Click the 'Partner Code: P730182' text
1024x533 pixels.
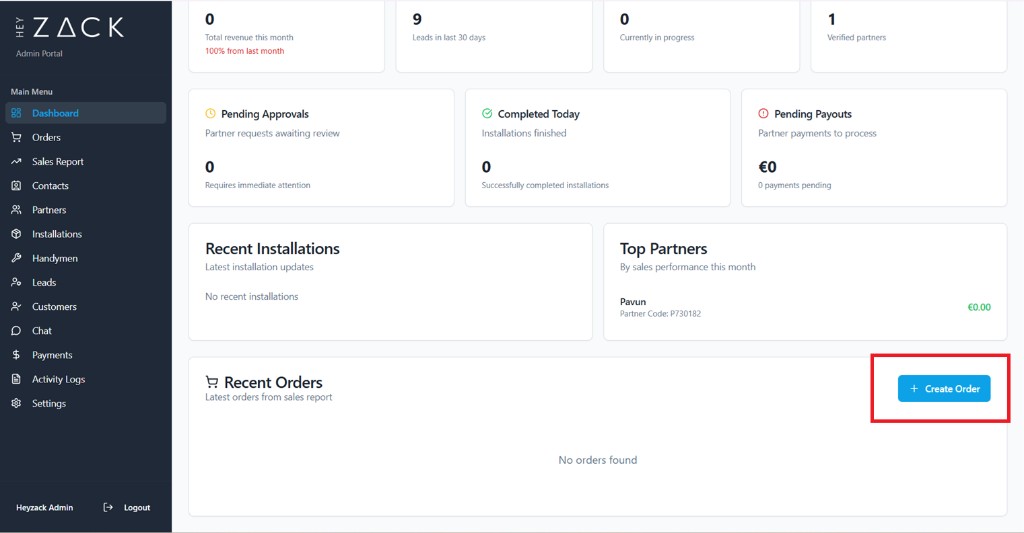[x=660, y=314]
